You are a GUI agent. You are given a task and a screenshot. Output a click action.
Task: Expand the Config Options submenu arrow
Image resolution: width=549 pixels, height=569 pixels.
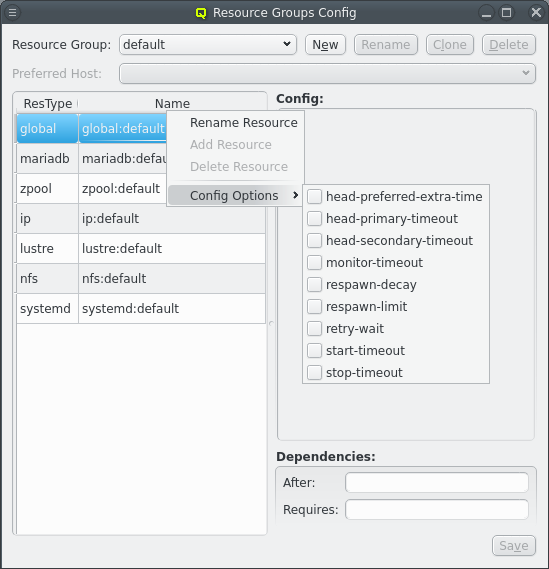click(x=295, y=195)
